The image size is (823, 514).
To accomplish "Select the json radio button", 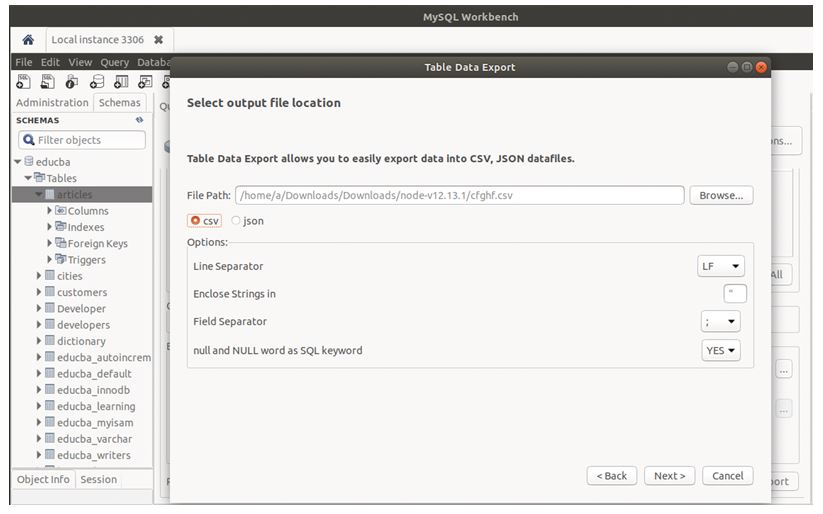I will 236,221.
